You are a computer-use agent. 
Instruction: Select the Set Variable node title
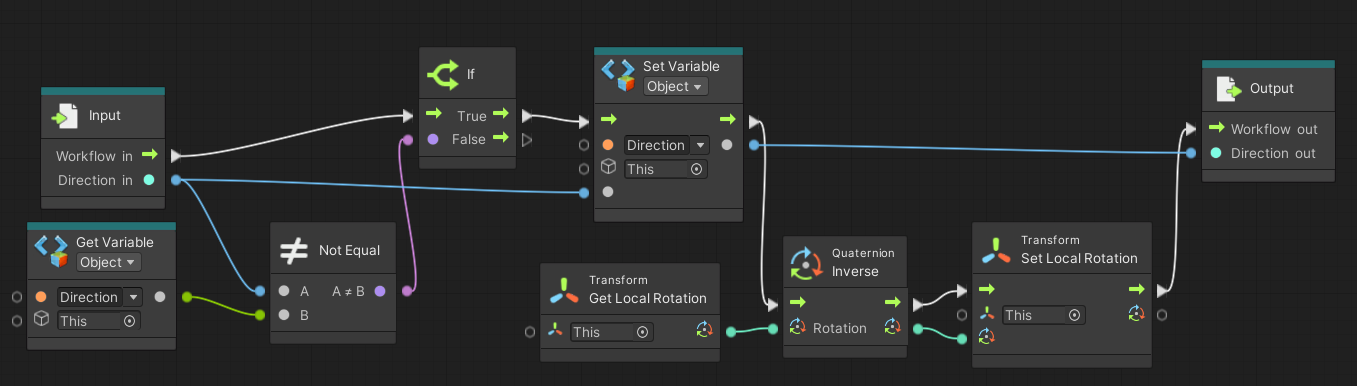coord(681,66)
